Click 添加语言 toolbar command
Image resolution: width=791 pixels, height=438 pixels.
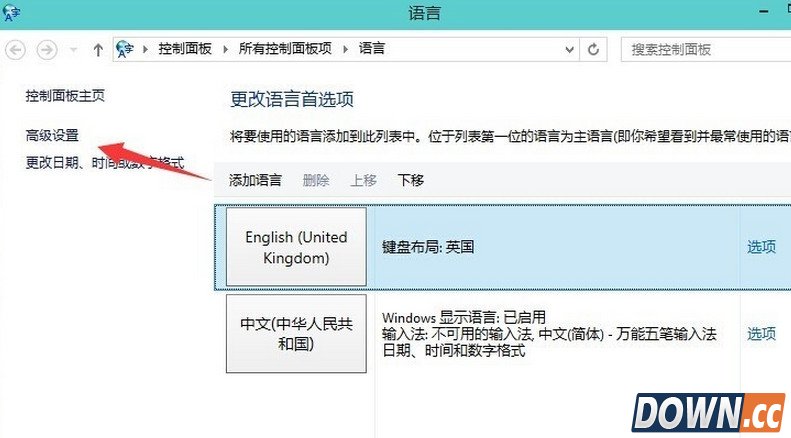click(x=255, y=180)
